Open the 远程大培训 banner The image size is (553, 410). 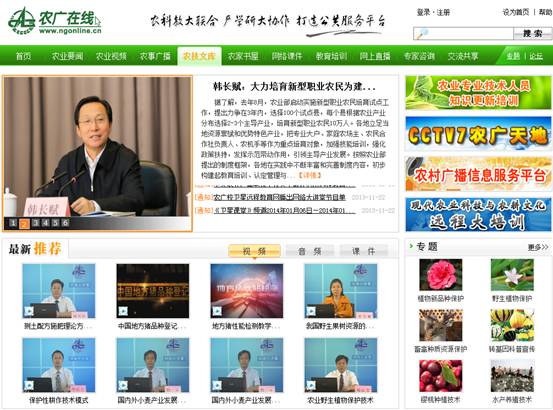click(x=478, y=214)
